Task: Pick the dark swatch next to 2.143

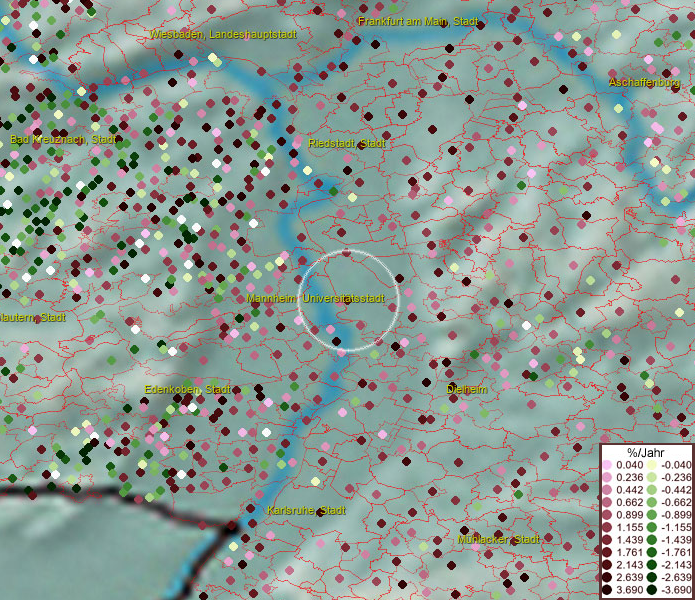Action: point(607,565)
